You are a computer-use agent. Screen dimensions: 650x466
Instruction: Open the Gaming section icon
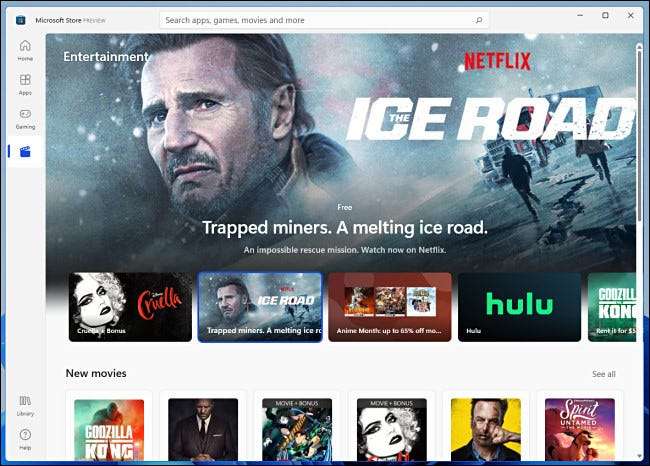click(x=25, y=118)
